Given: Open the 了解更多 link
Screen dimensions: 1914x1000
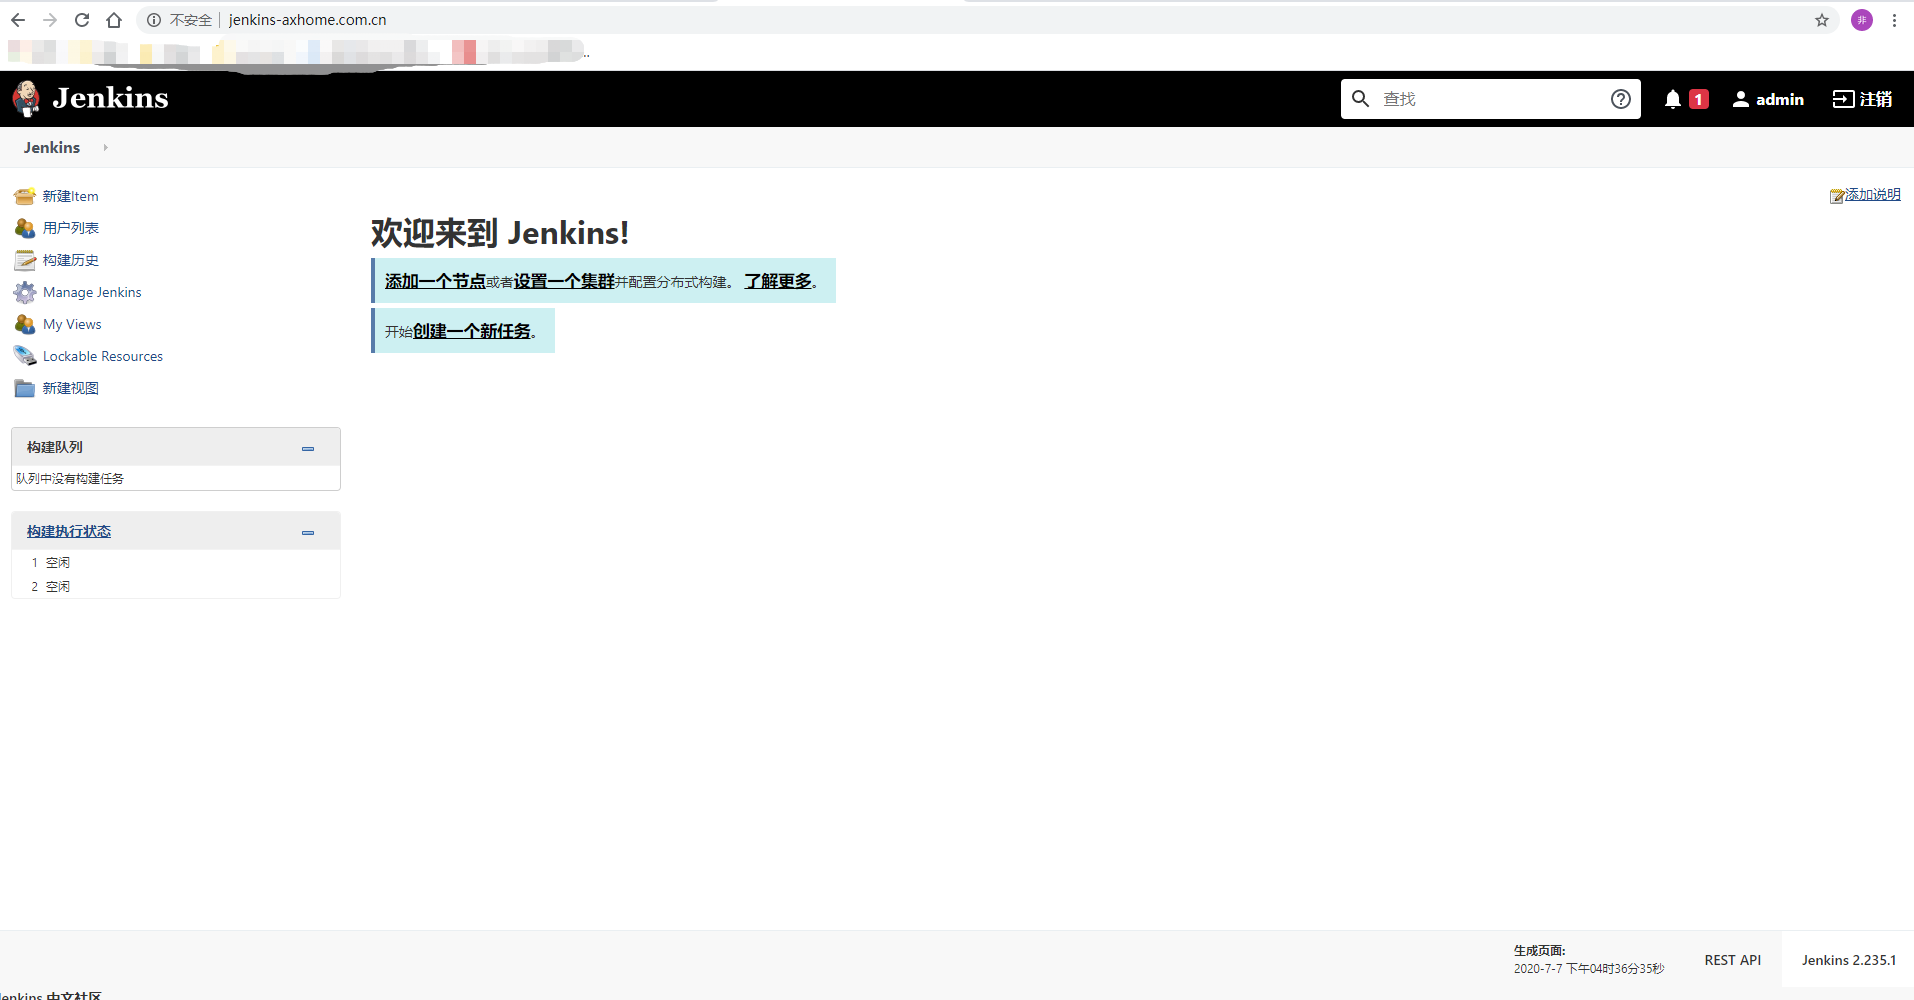Looking at the screenshot, I should [778, 281].
